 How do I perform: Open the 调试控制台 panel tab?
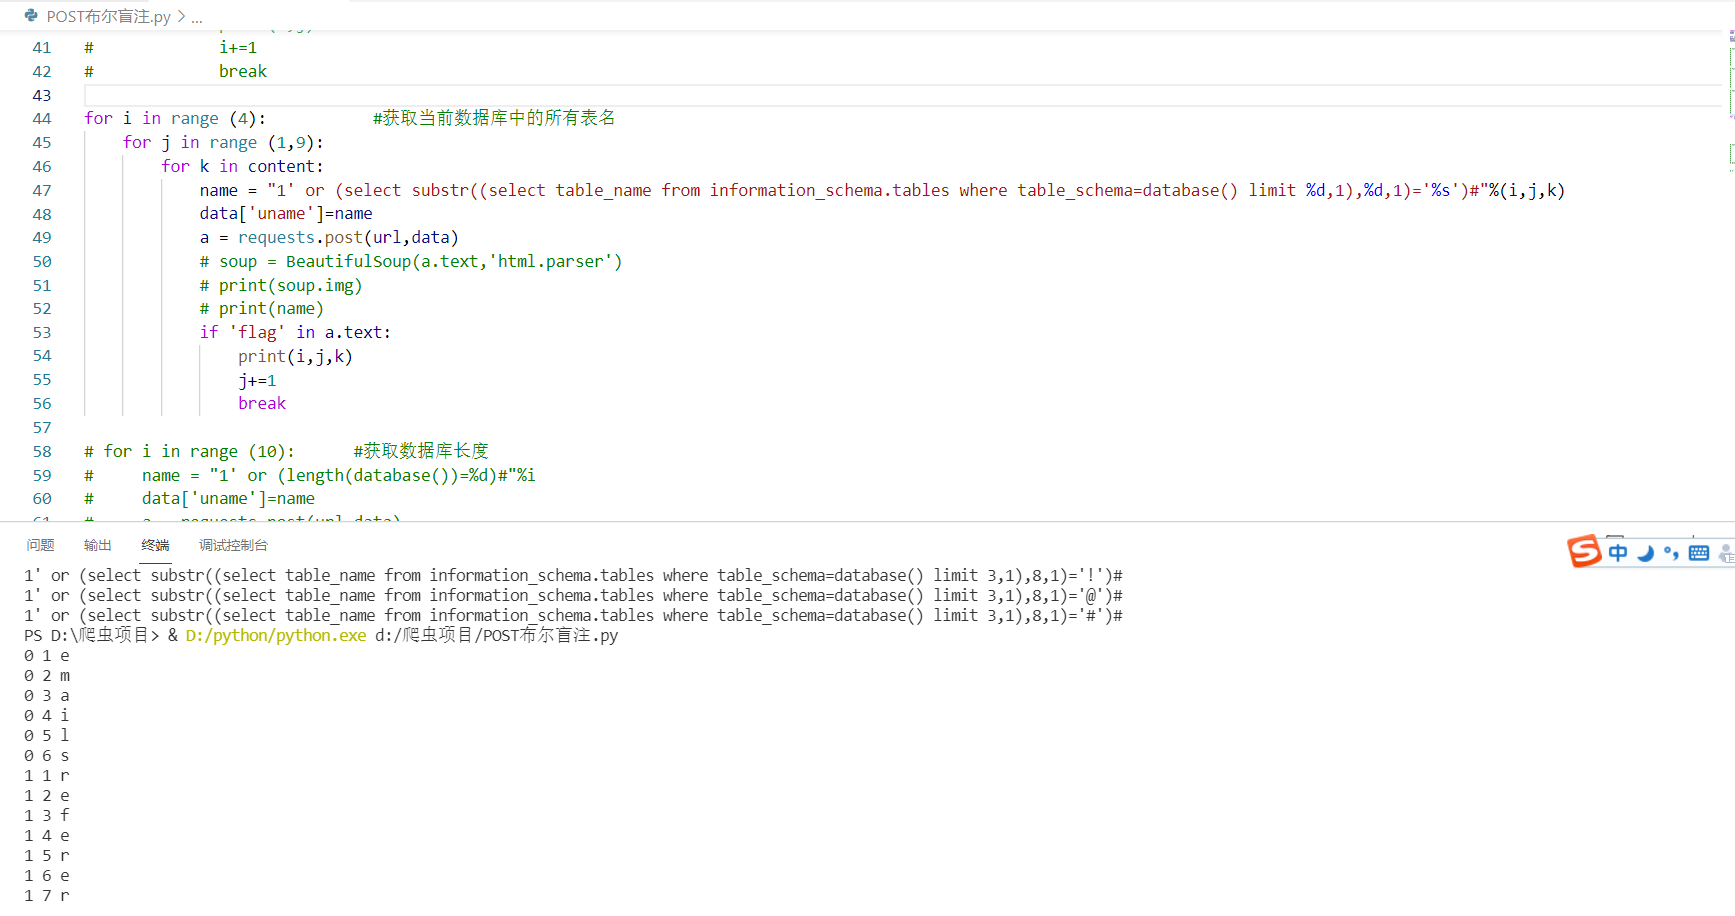tap(233, 545)
